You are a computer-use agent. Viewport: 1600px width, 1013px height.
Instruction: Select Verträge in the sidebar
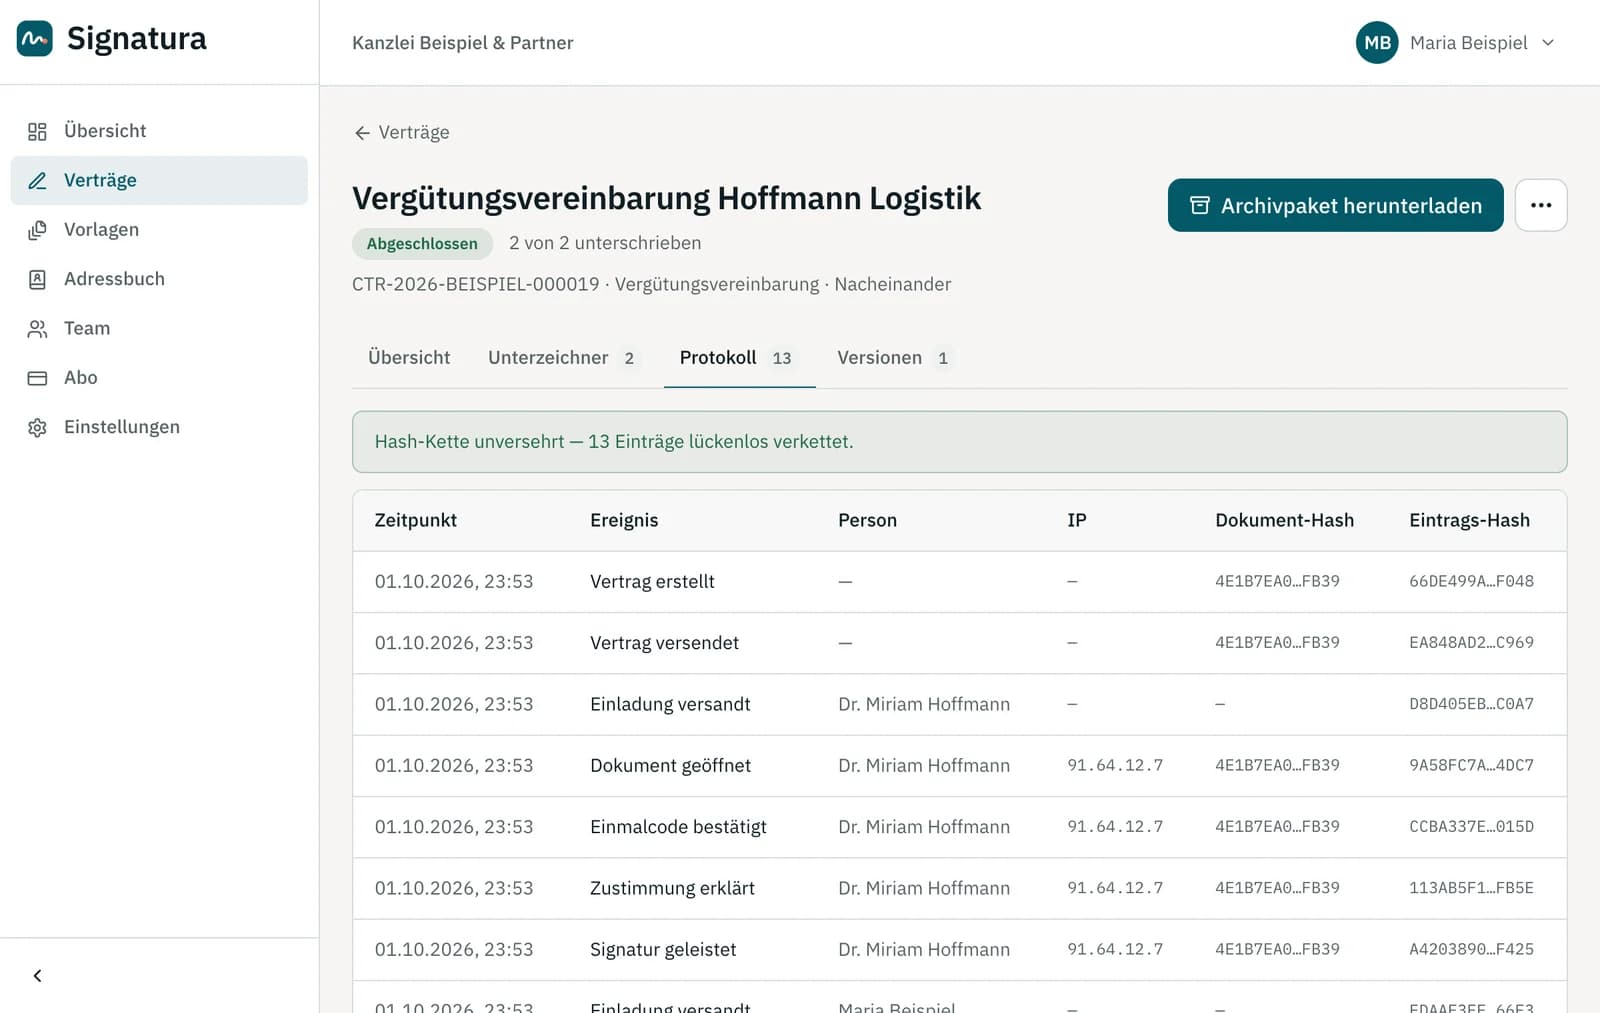[x=159, y=180]
